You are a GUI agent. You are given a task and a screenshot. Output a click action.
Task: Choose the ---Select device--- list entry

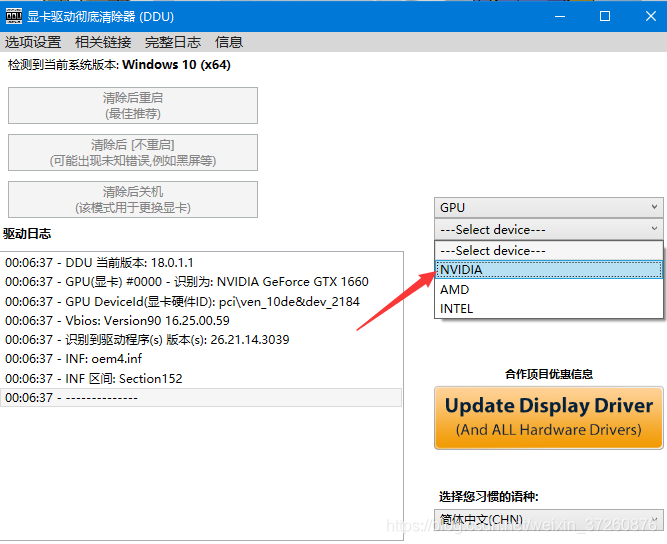(549, 251)
